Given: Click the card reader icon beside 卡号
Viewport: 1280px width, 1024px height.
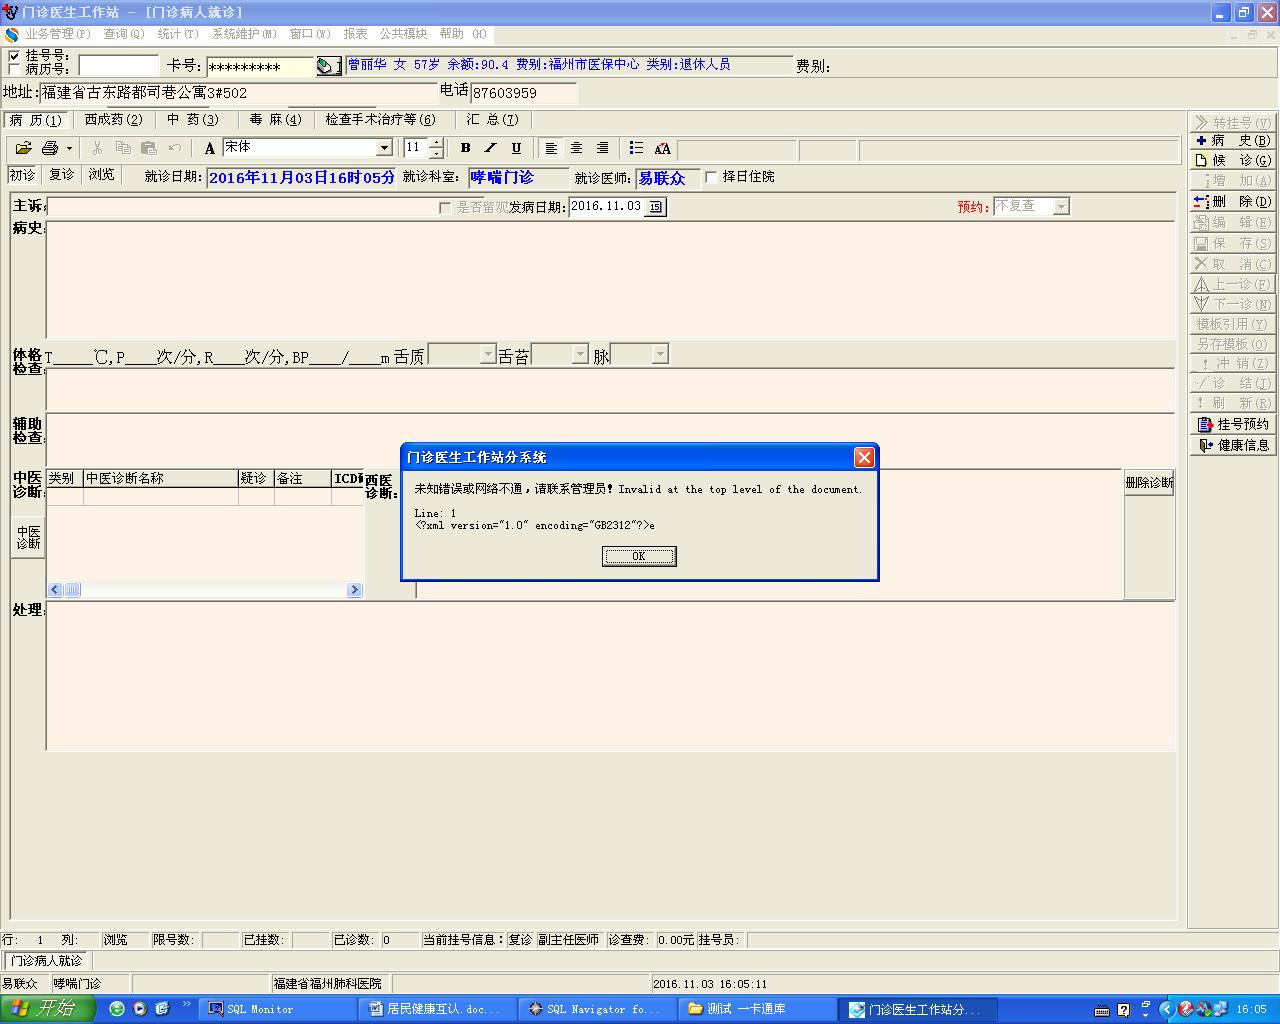Looking at the screenshot, I should 328,66.
